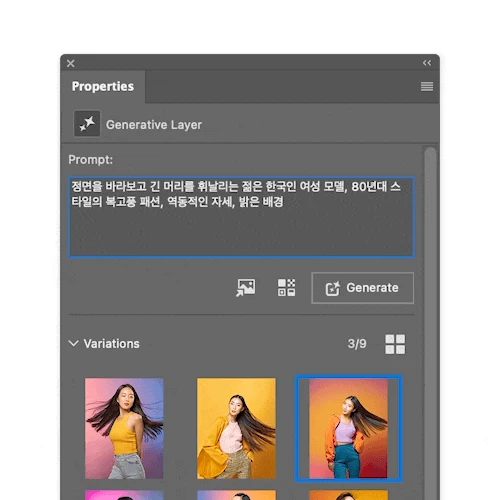Click the 3/9 variations counter
The image size is (500, 500).
pos(357,344)
